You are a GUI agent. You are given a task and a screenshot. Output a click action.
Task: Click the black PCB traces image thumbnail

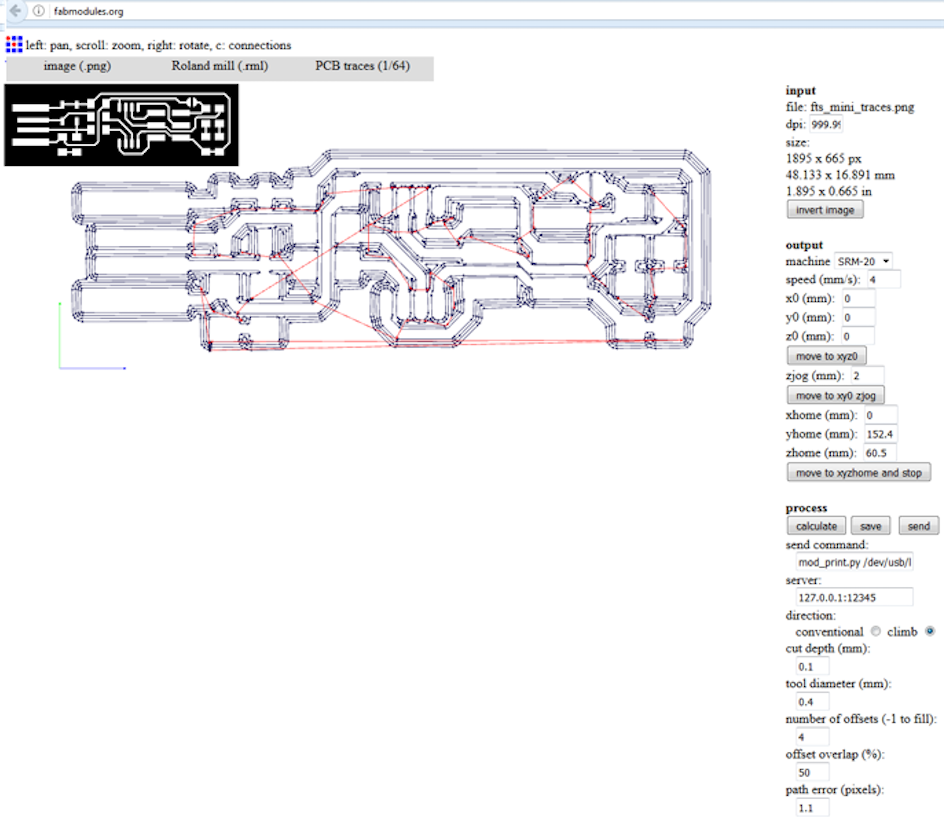[121, 125]
